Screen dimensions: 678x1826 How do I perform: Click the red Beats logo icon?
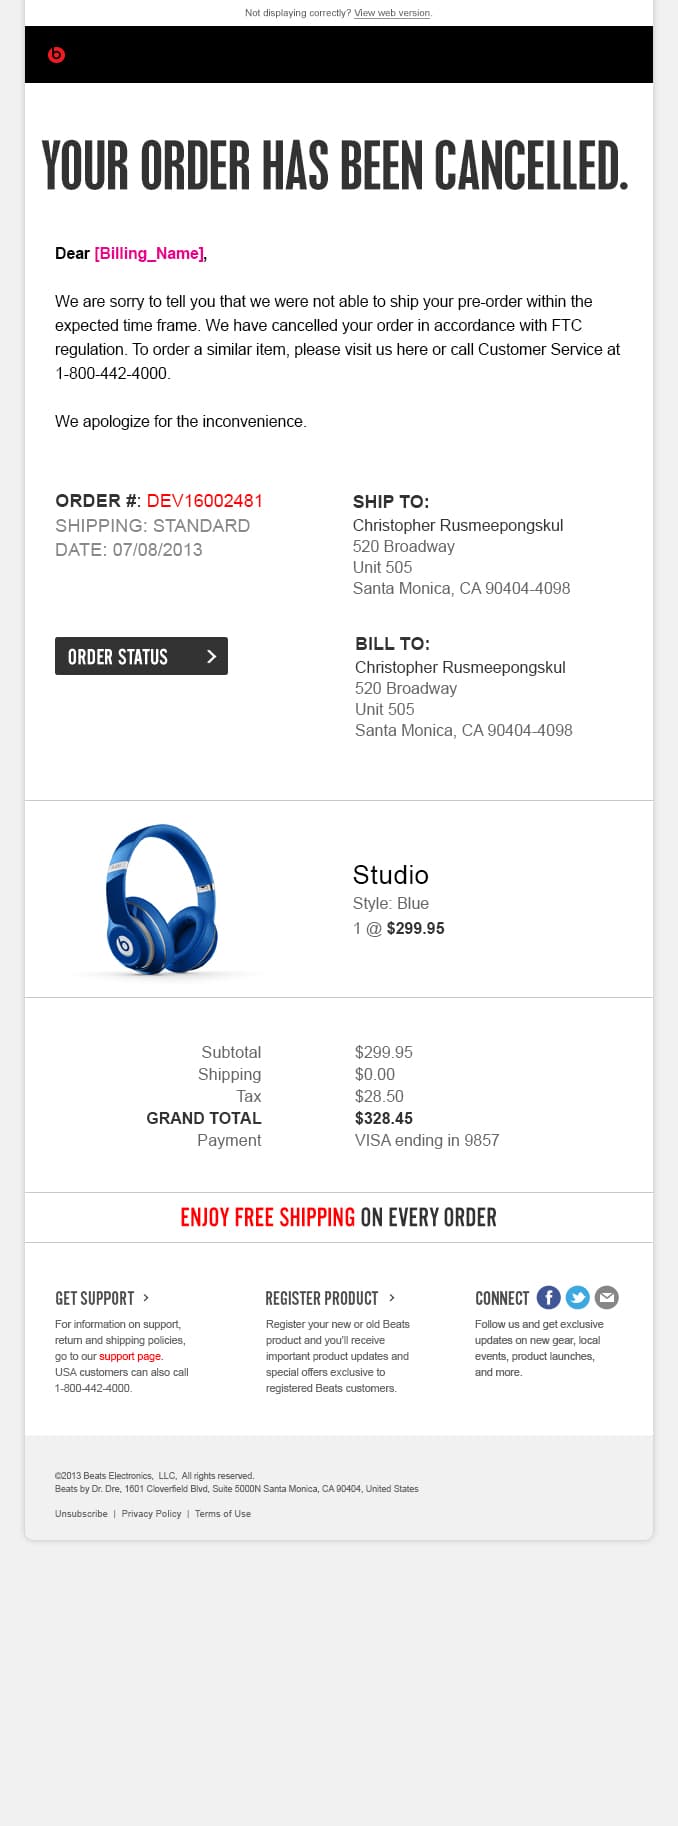click(x=56, y=54)
